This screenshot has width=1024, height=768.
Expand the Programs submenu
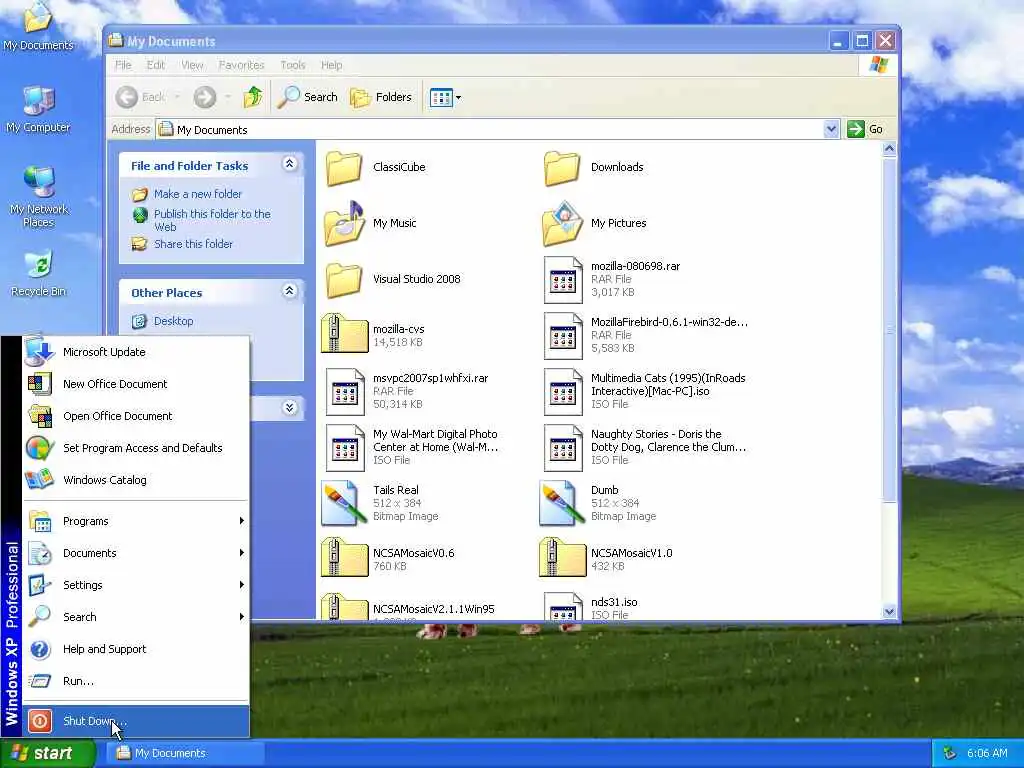(136, 521)
